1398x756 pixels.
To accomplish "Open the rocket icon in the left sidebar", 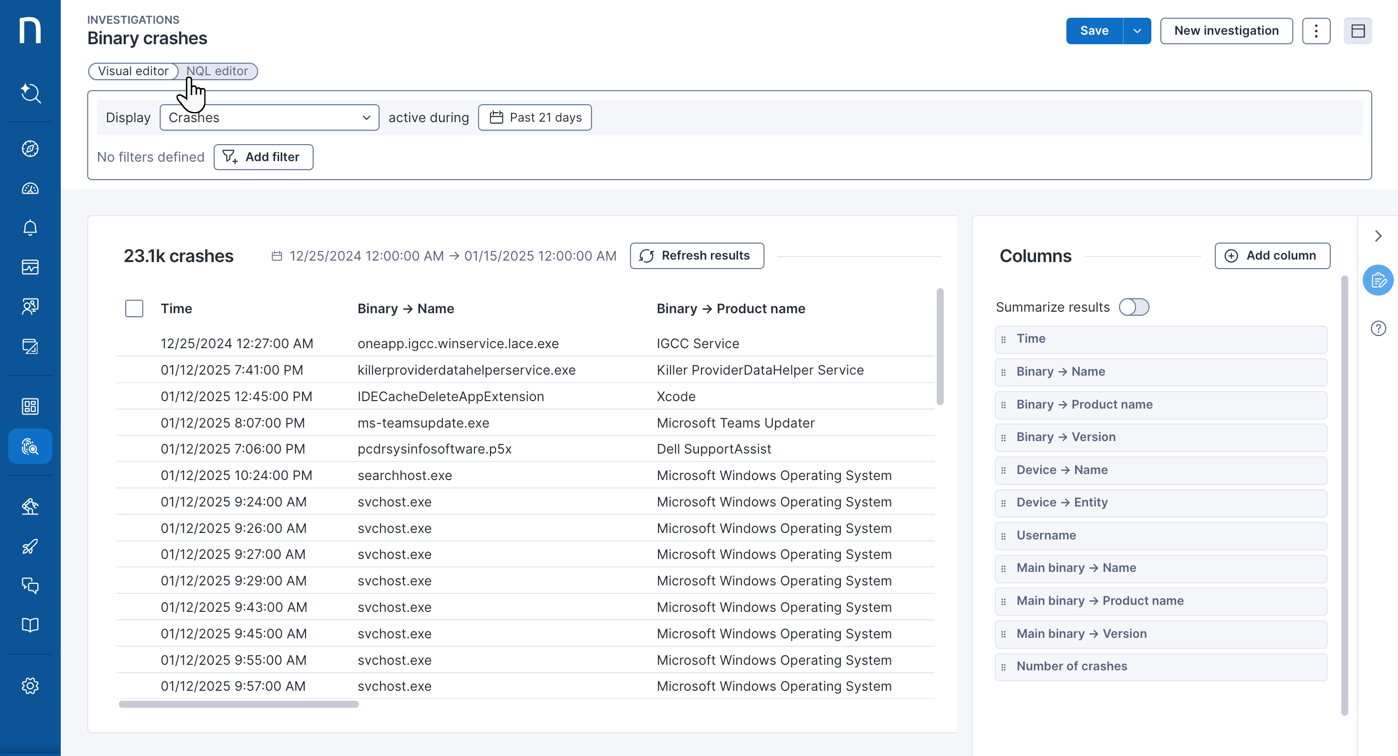I will [x=30, y=546].
